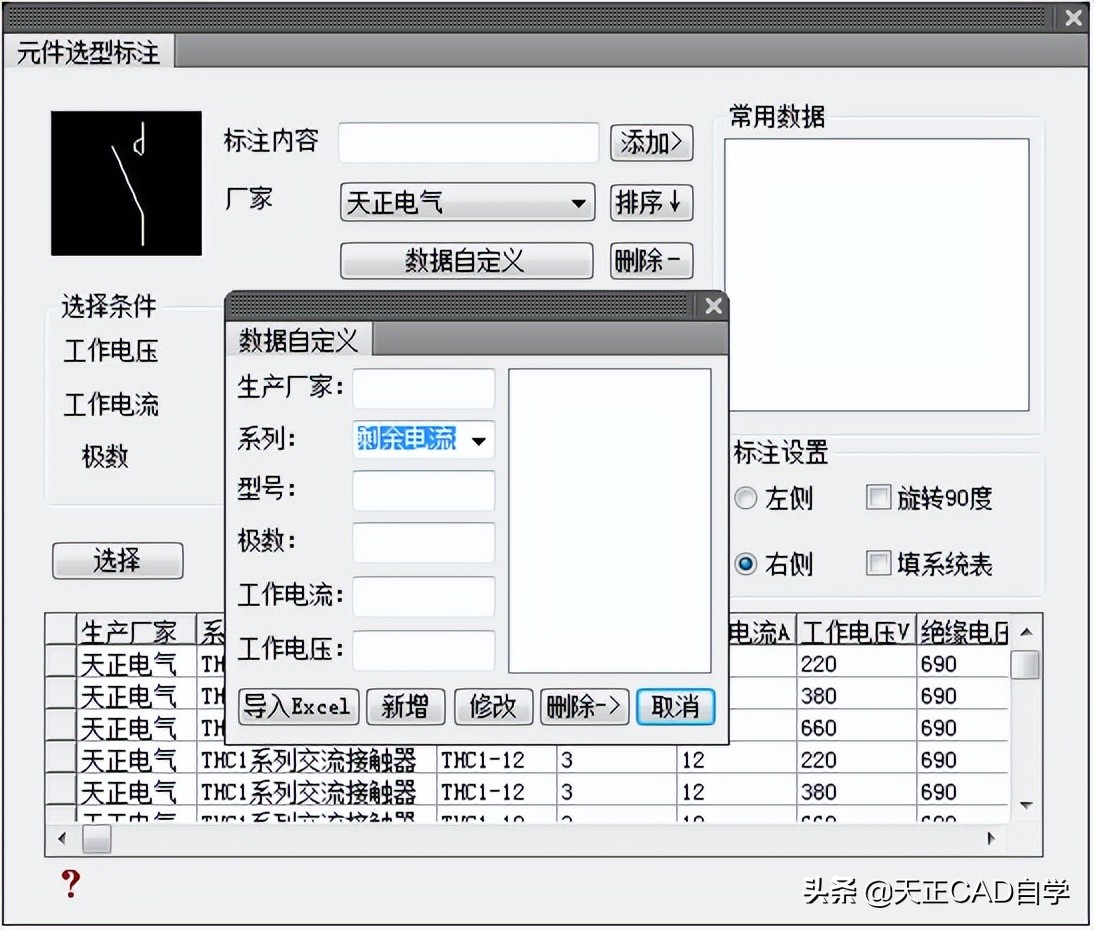Click 取消 to cancel the dialog

tap(675, 707)
